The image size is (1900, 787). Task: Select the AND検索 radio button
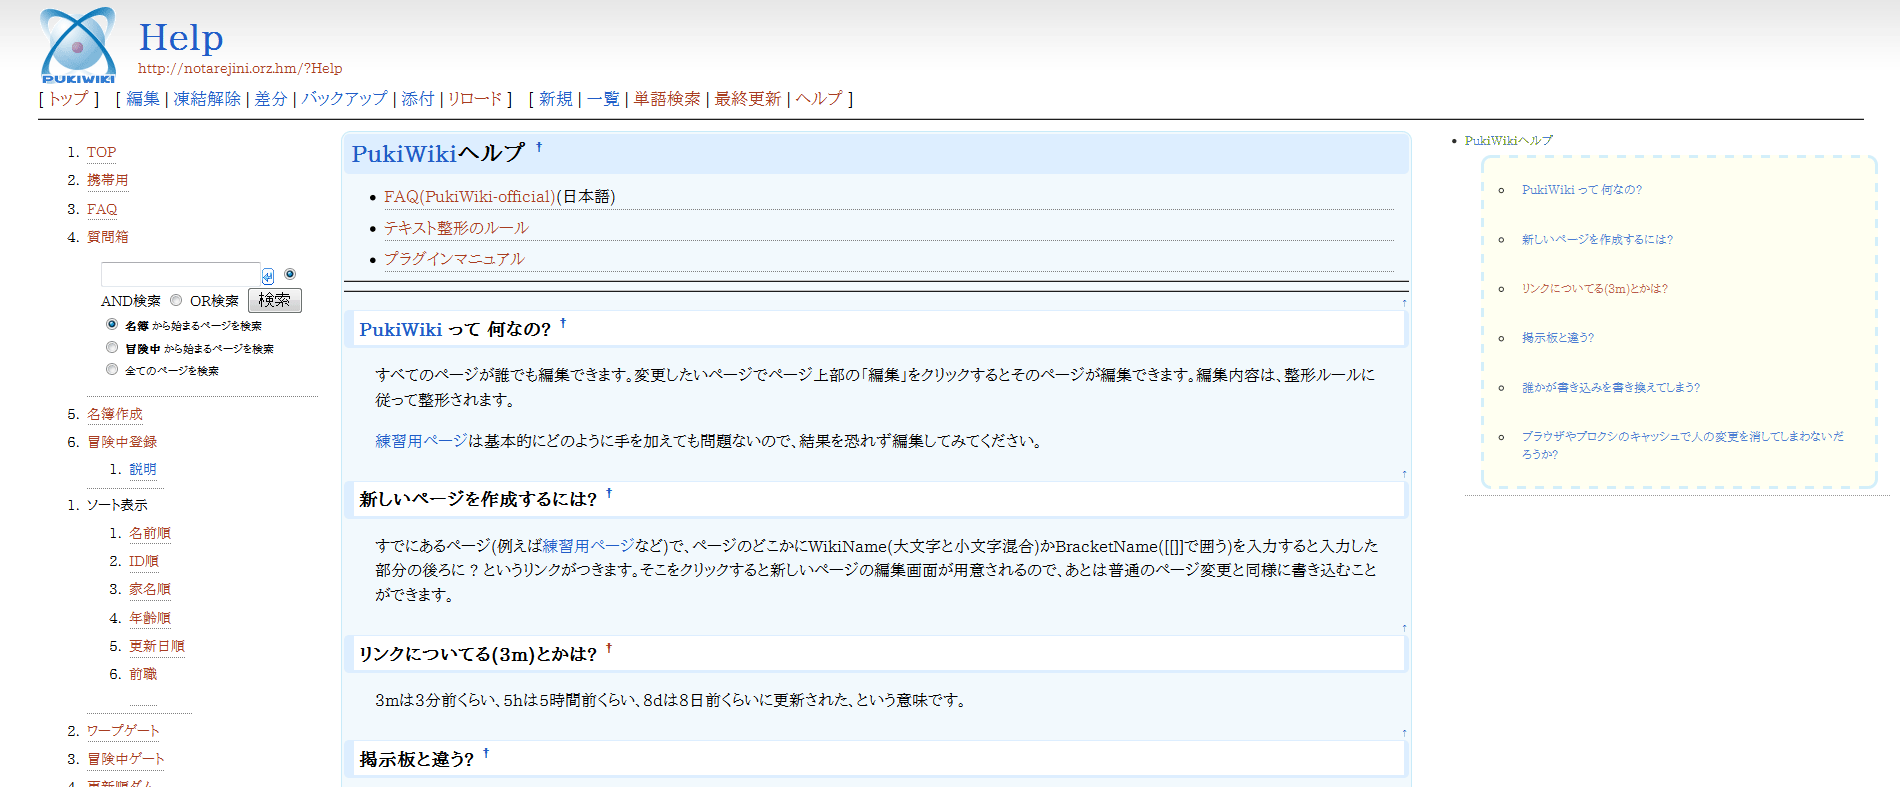290,274
